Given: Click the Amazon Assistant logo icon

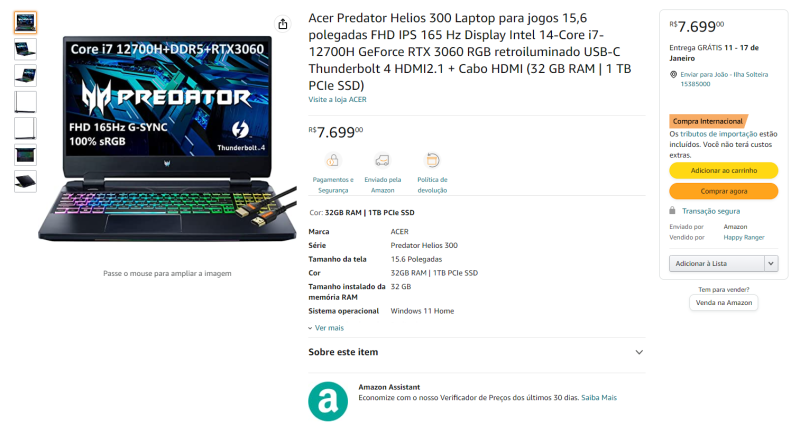Looking at the screenshot, I should [328, 401].
